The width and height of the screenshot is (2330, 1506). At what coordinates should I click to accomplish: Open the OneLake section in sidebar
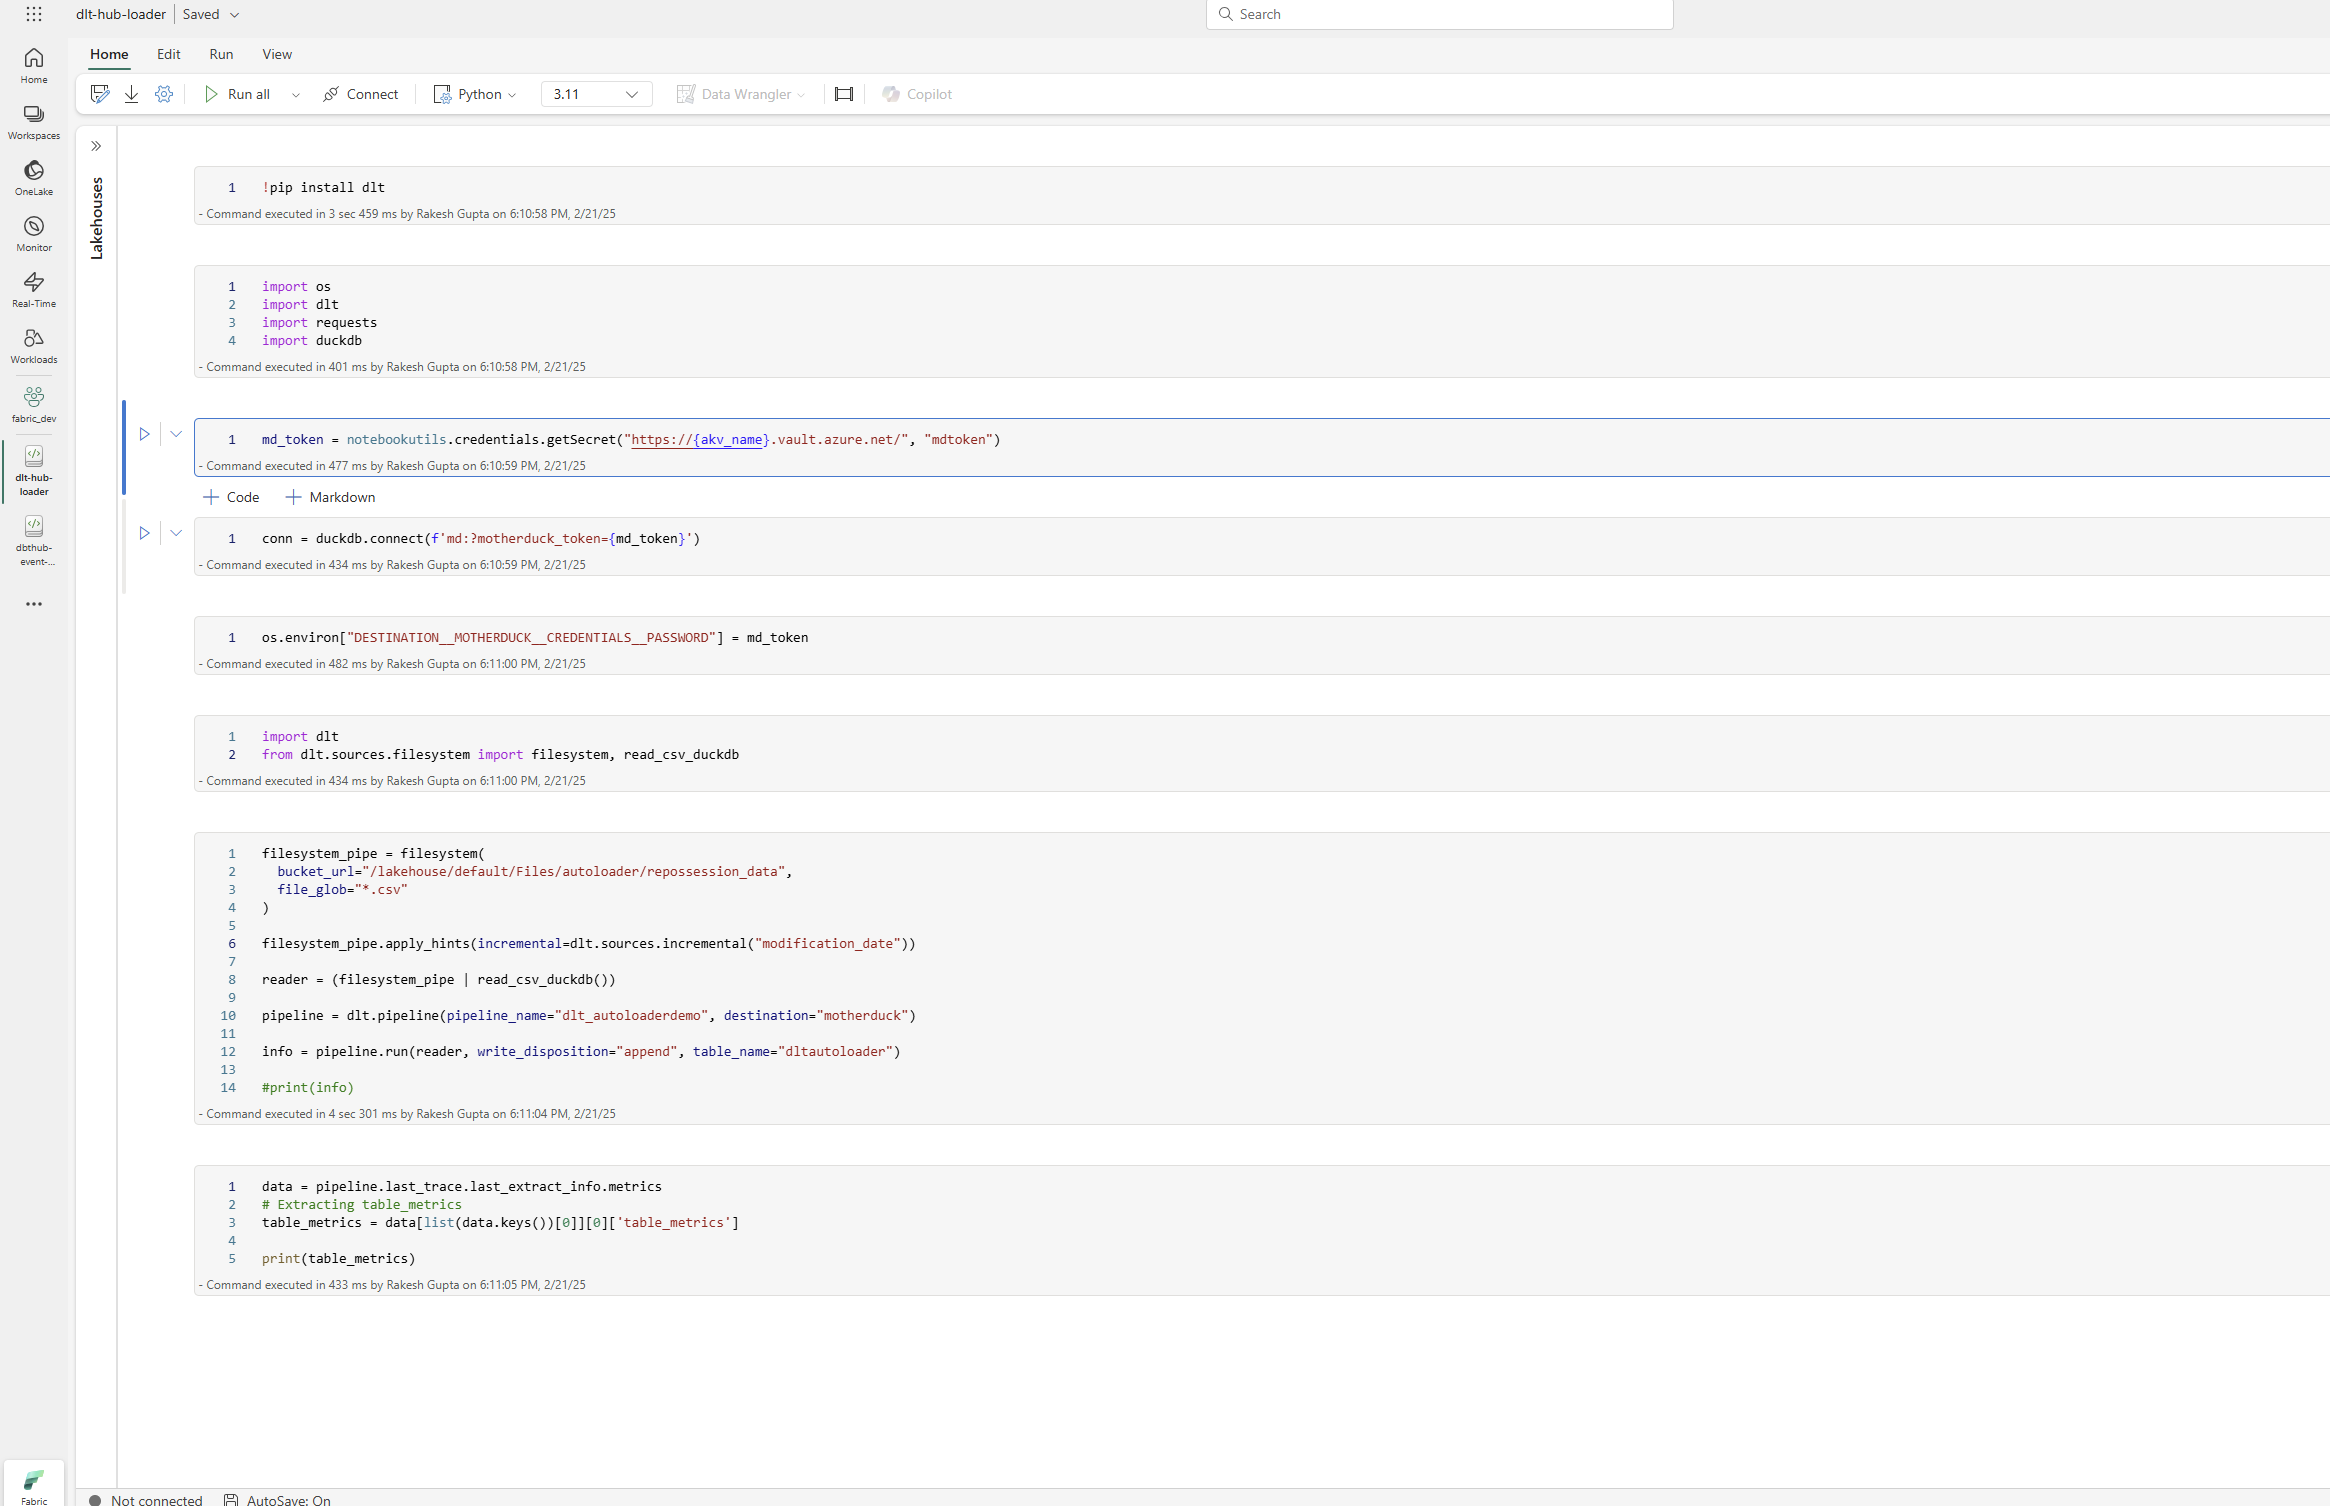tap(33, 176)
